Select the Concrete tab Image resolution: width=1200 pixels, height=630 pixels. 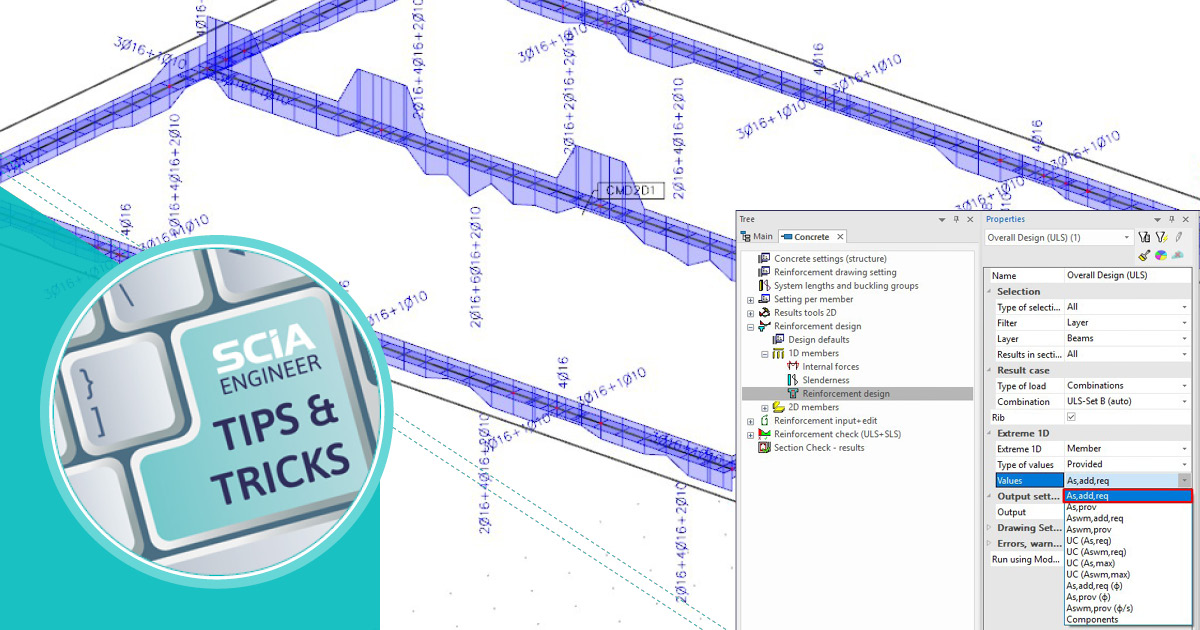click(812, 237)
